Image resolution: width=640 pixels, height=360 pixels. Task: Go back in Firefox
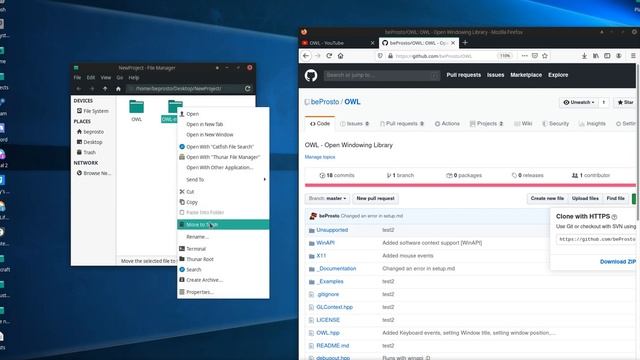(x=306, y=56)
